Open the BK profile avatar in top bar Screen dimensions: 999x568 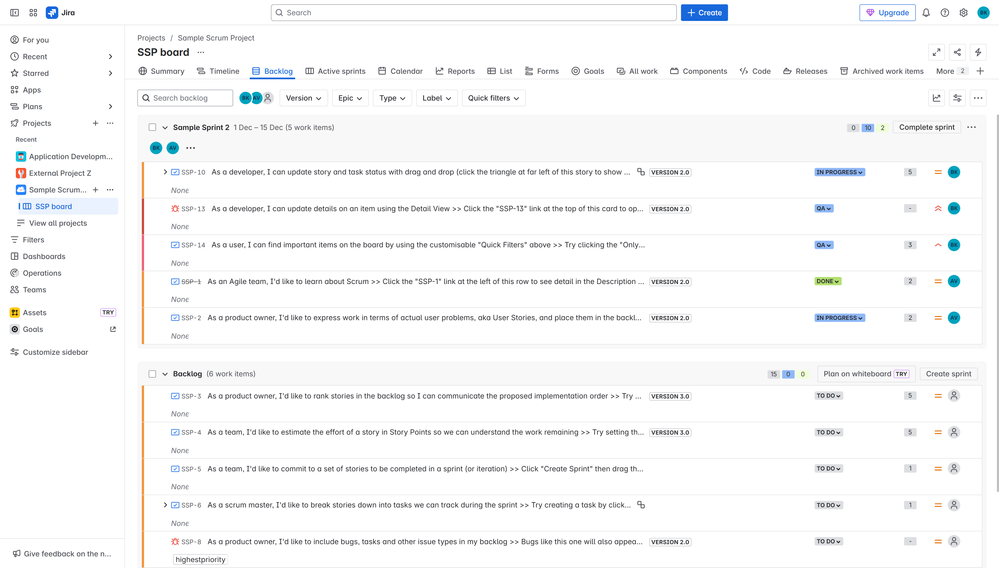click(x=983, y=13)
